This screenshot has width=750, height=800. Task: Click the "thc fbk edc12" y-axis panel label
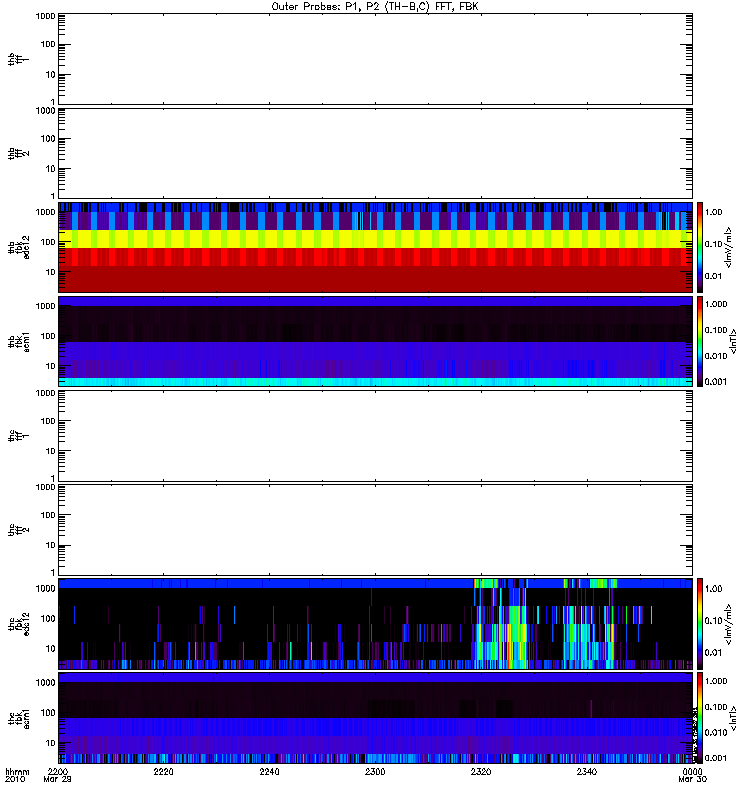pyautogui.click(x=19, y=623)
